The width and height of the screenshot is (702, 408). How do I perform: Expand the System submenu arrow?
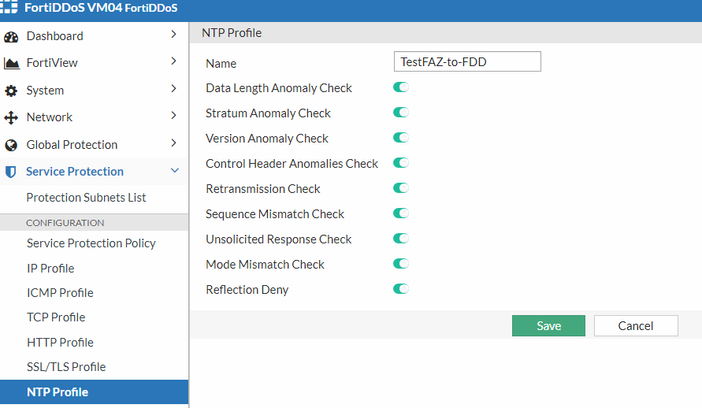[174, 91]
